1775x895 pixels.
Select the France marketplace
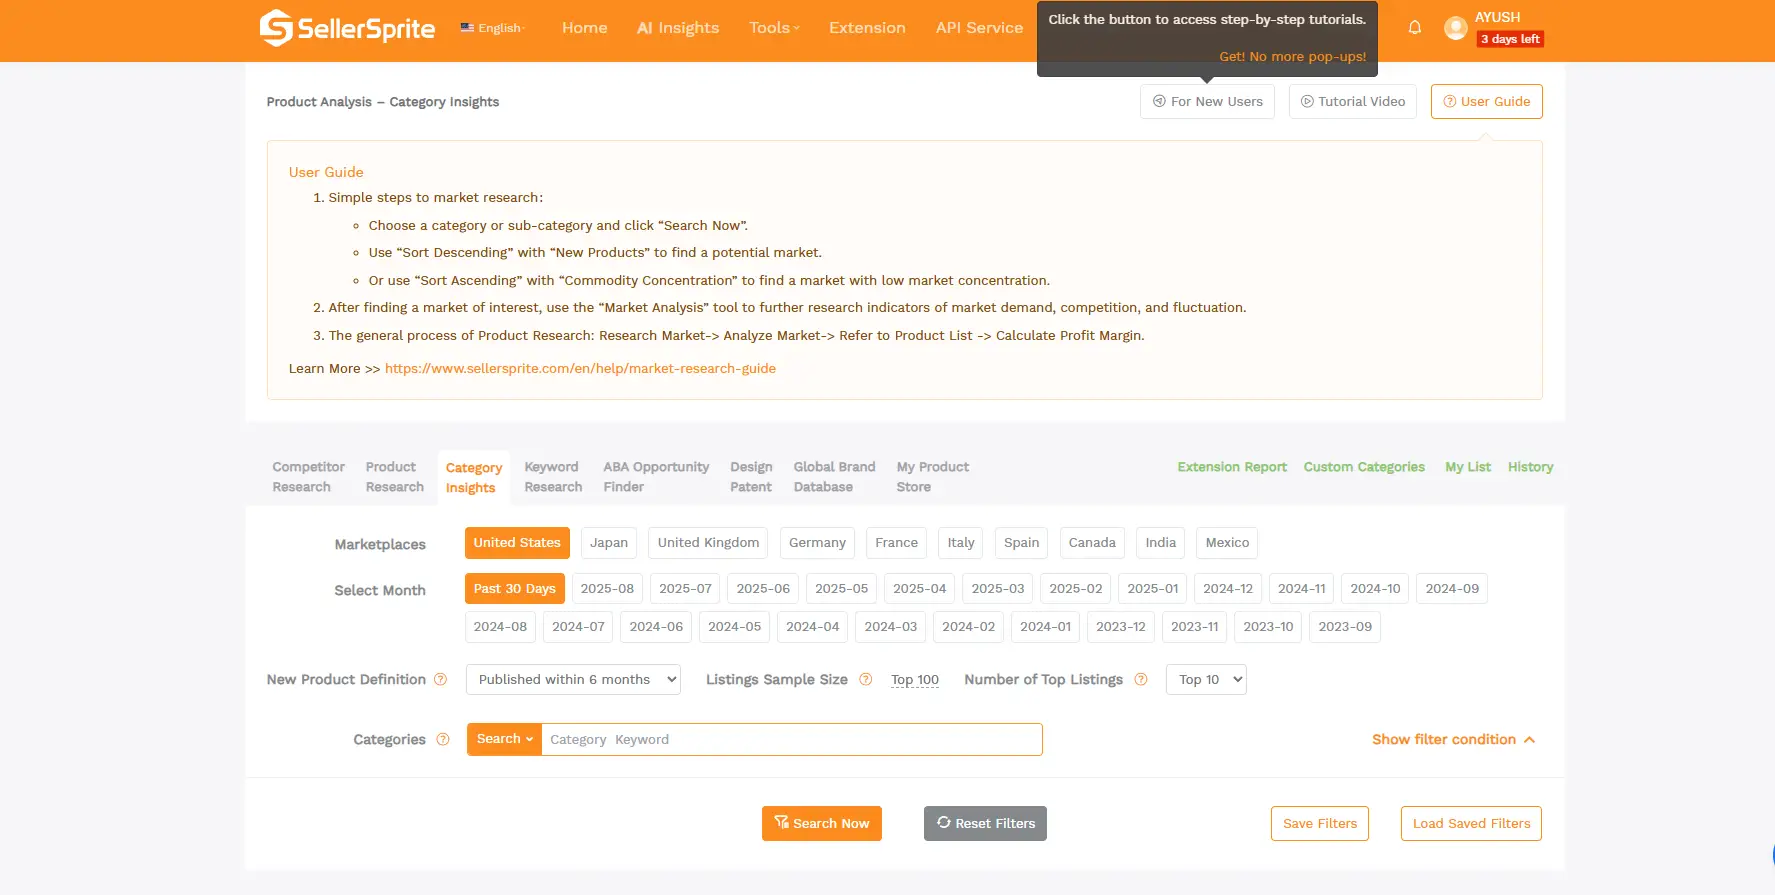(896, 543)
